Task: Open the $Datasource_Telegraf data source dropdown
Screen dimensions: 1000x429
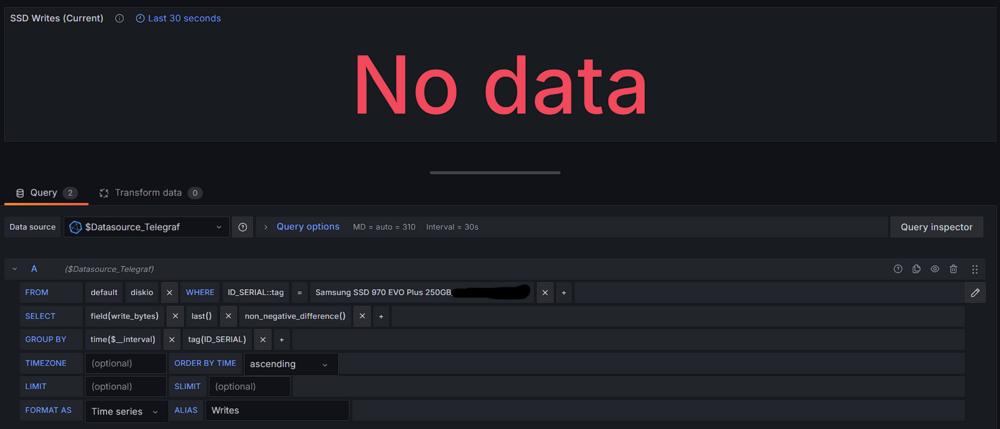Action: click(147, 227)
